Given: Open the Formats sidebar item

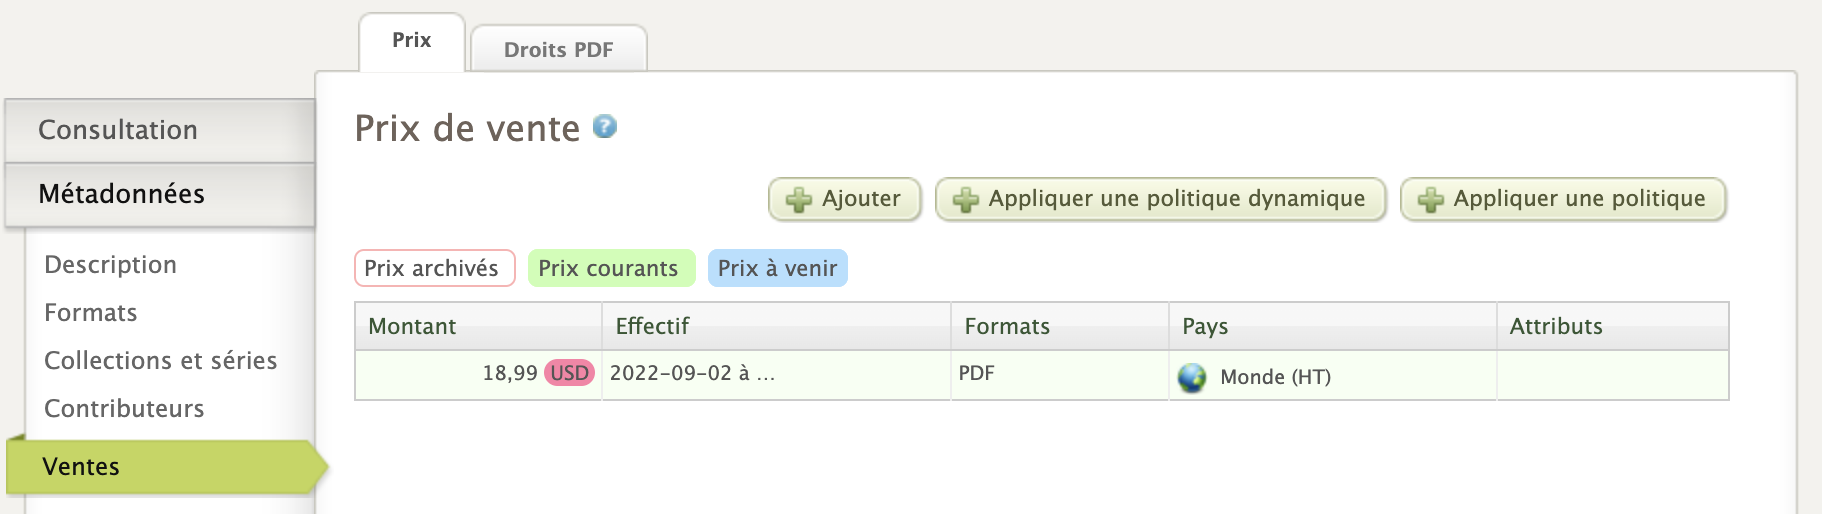Looking at the screenshot, I should (90, 313).
